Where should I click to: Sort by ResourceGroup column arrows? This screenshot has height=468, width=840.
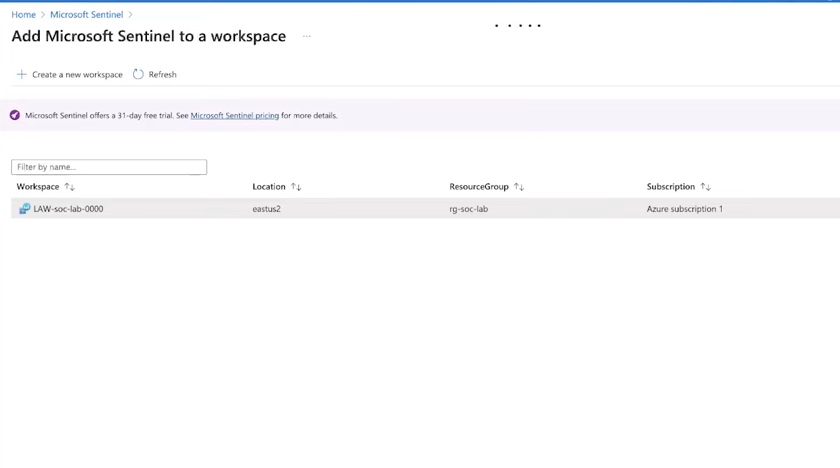point(519,187)
